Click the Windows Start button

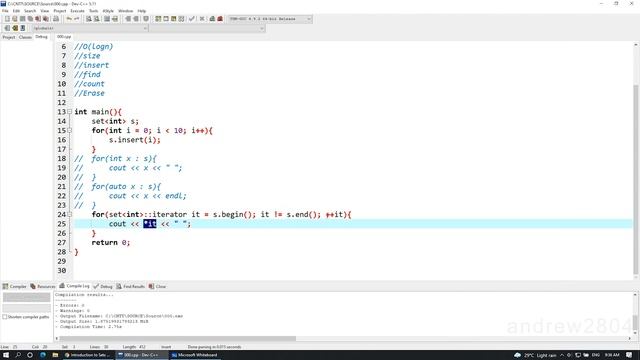[x=6, y=355]
